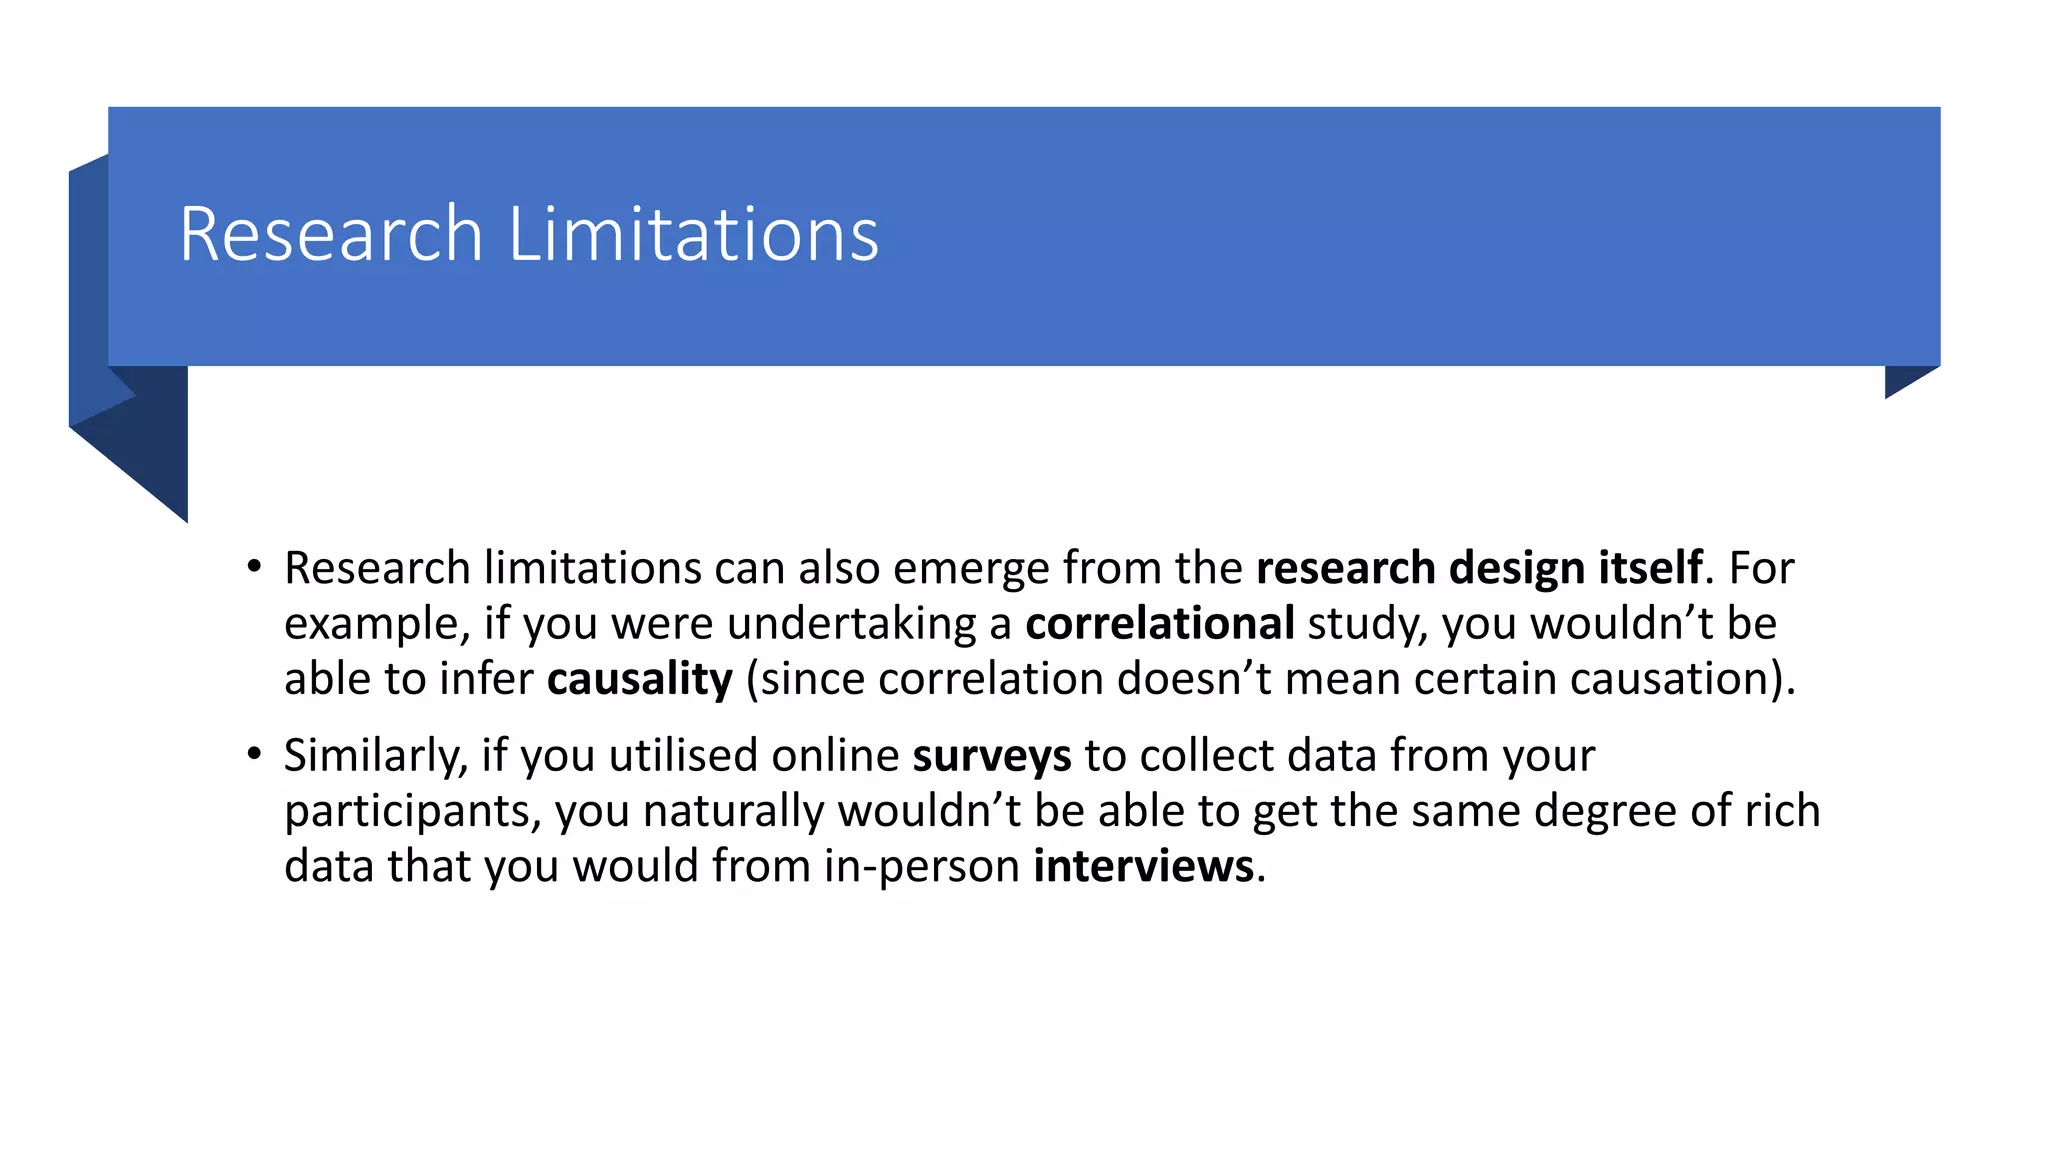Click the bold phrase "research design itself"
The width and height of the screenshot is (2048, 1152).
tap(1479, 568)
